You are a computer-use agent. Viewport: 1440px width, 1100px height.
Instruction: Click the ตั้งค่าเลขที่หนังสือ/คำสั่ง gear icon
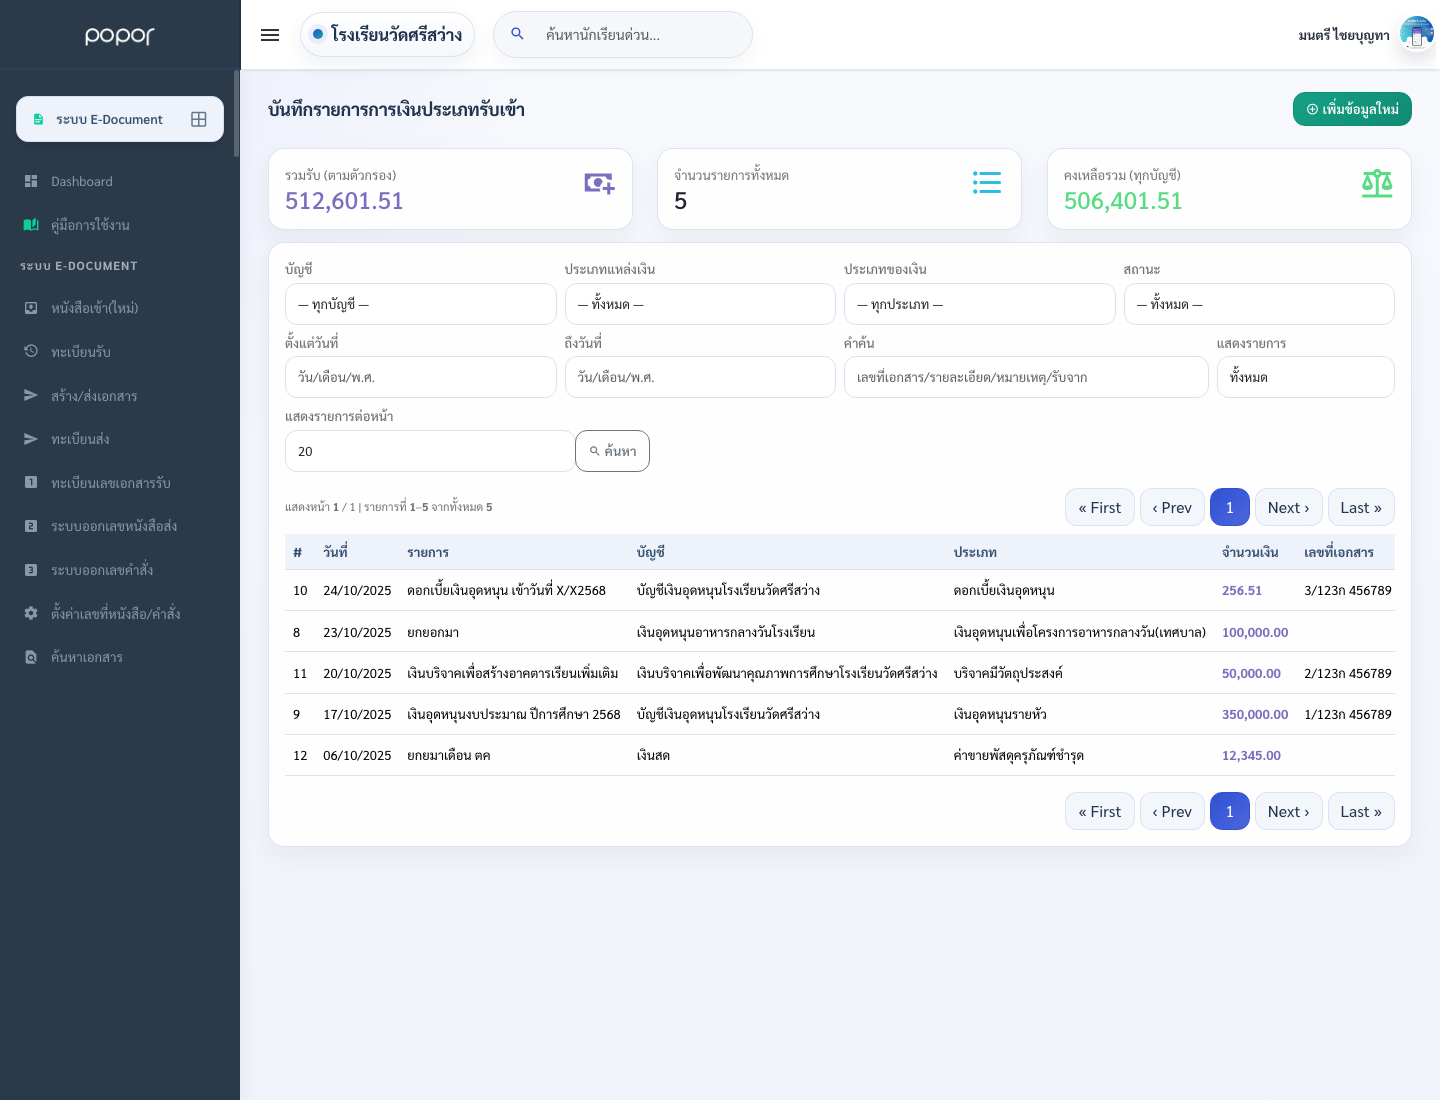[x=31, y=613]
